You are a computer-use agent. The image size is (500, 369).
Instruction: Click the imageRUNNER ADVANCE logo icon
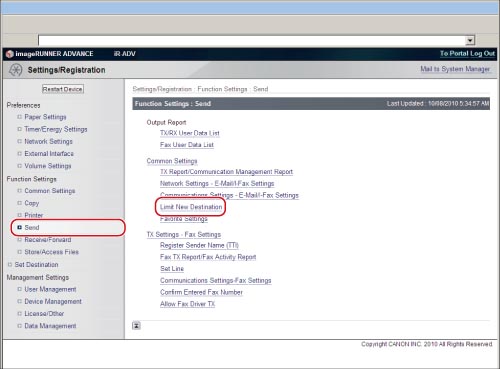click(10, 54)
